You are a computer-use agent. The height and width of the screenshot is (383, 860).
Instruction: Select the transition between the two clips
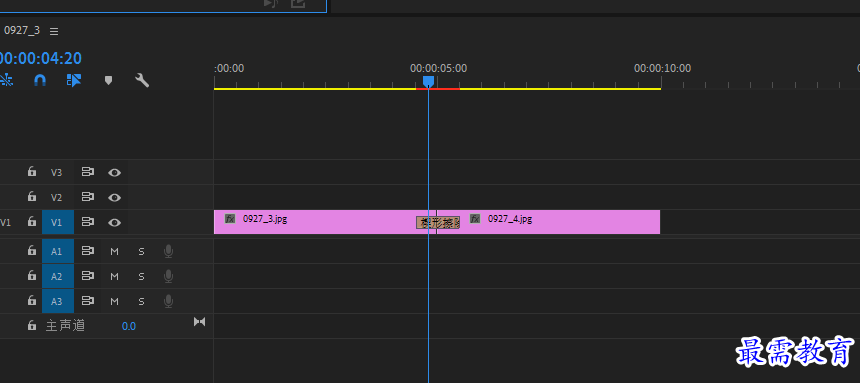click(438, 222)
